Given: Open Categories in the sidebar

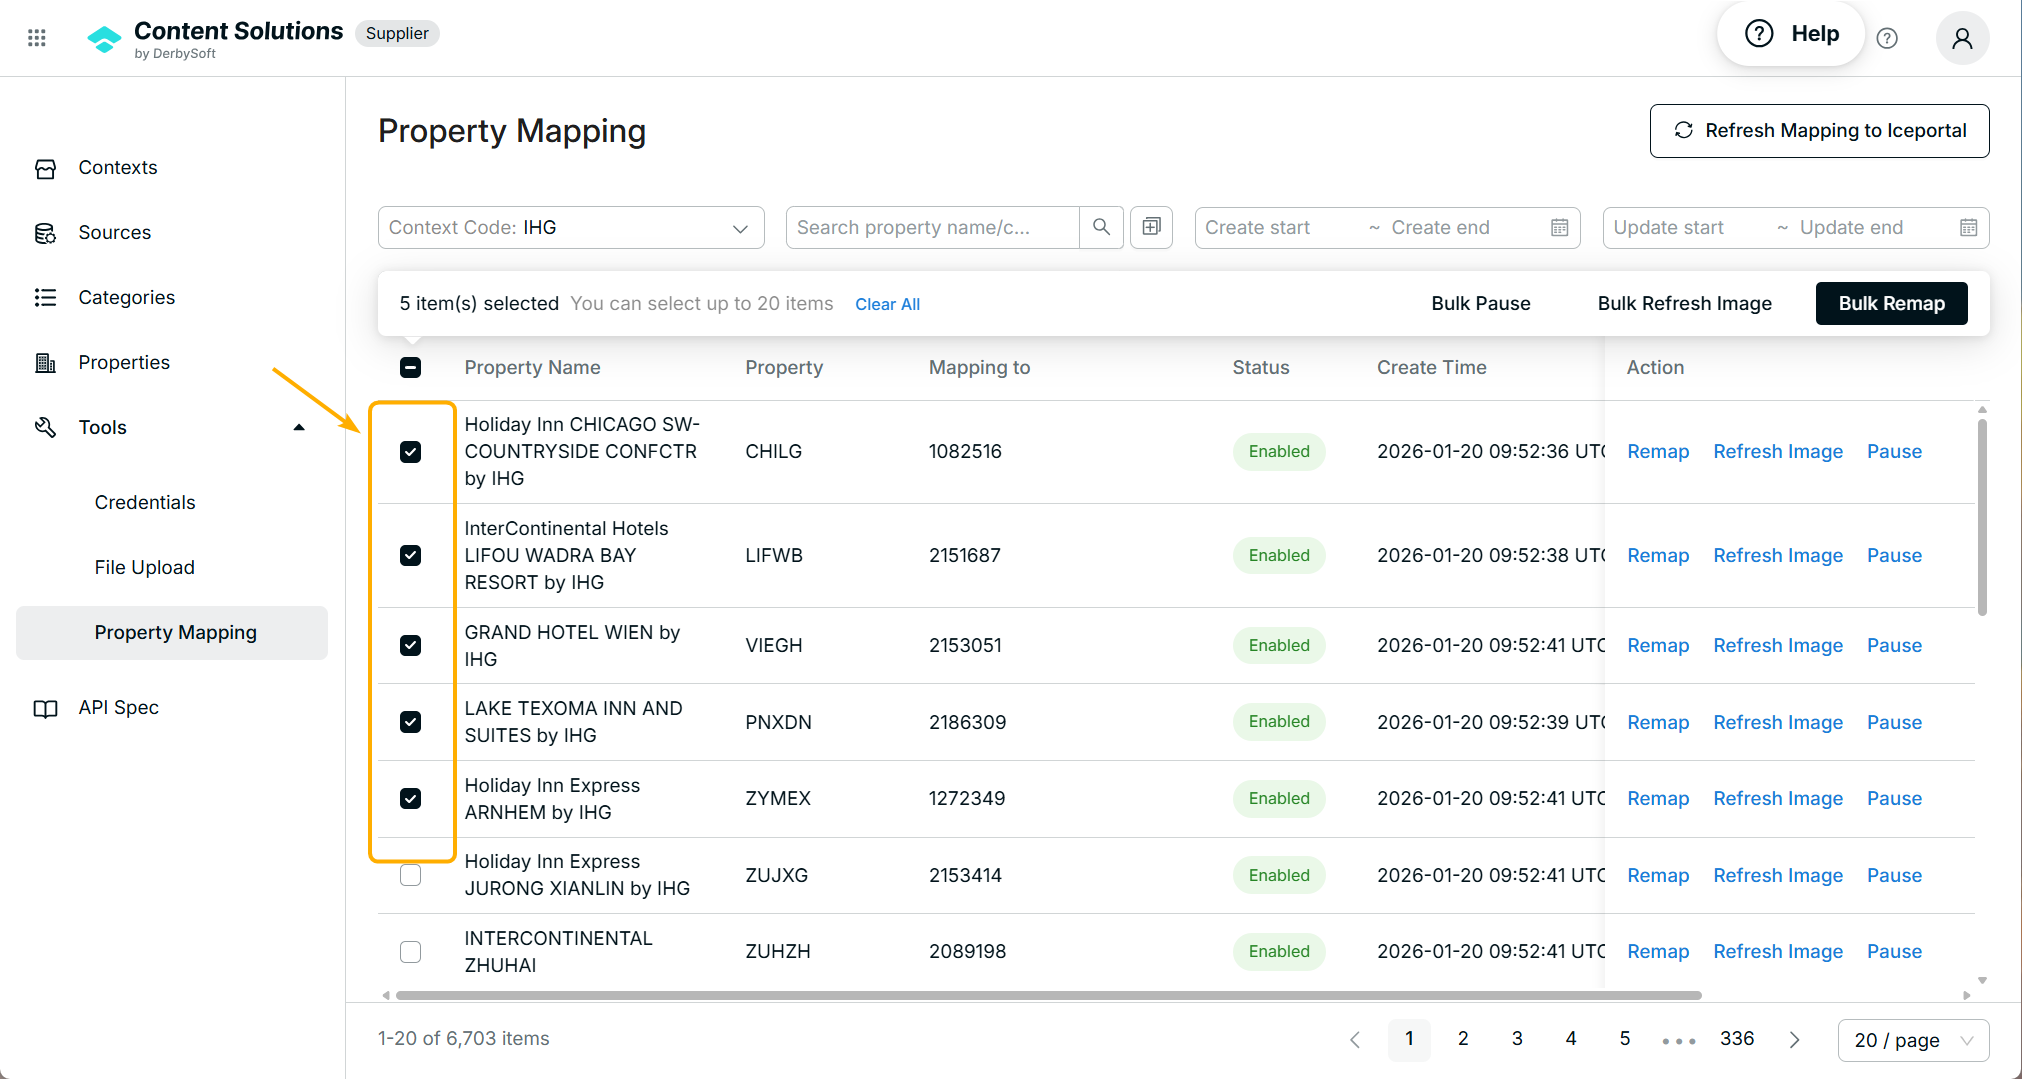Looking at the screenshot, I should (126, 298).
